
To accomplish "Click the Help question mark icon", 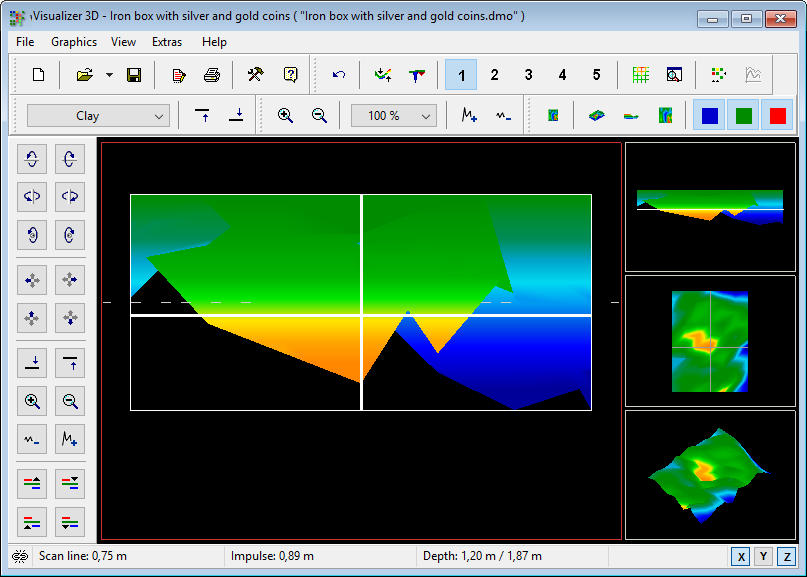I will 290,75.
